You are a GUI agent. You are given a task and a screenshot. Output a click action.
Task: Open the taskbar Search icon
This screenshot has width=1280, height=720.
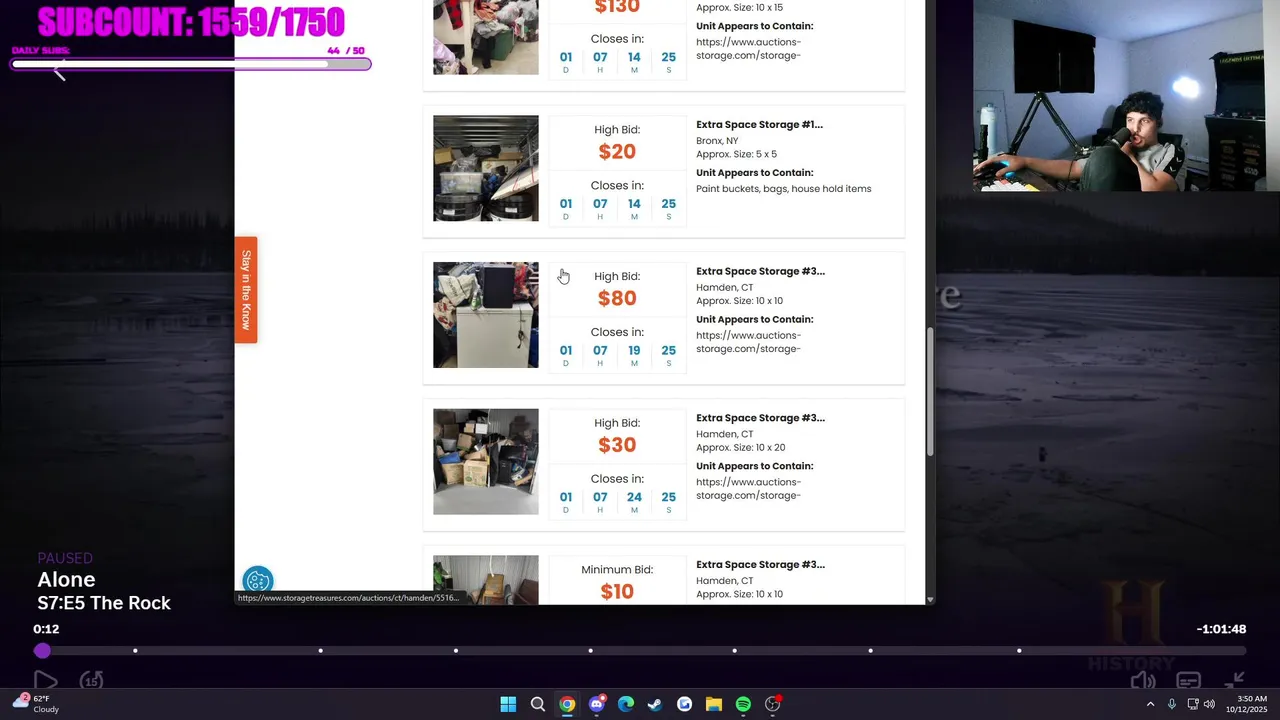pos(538,704)
